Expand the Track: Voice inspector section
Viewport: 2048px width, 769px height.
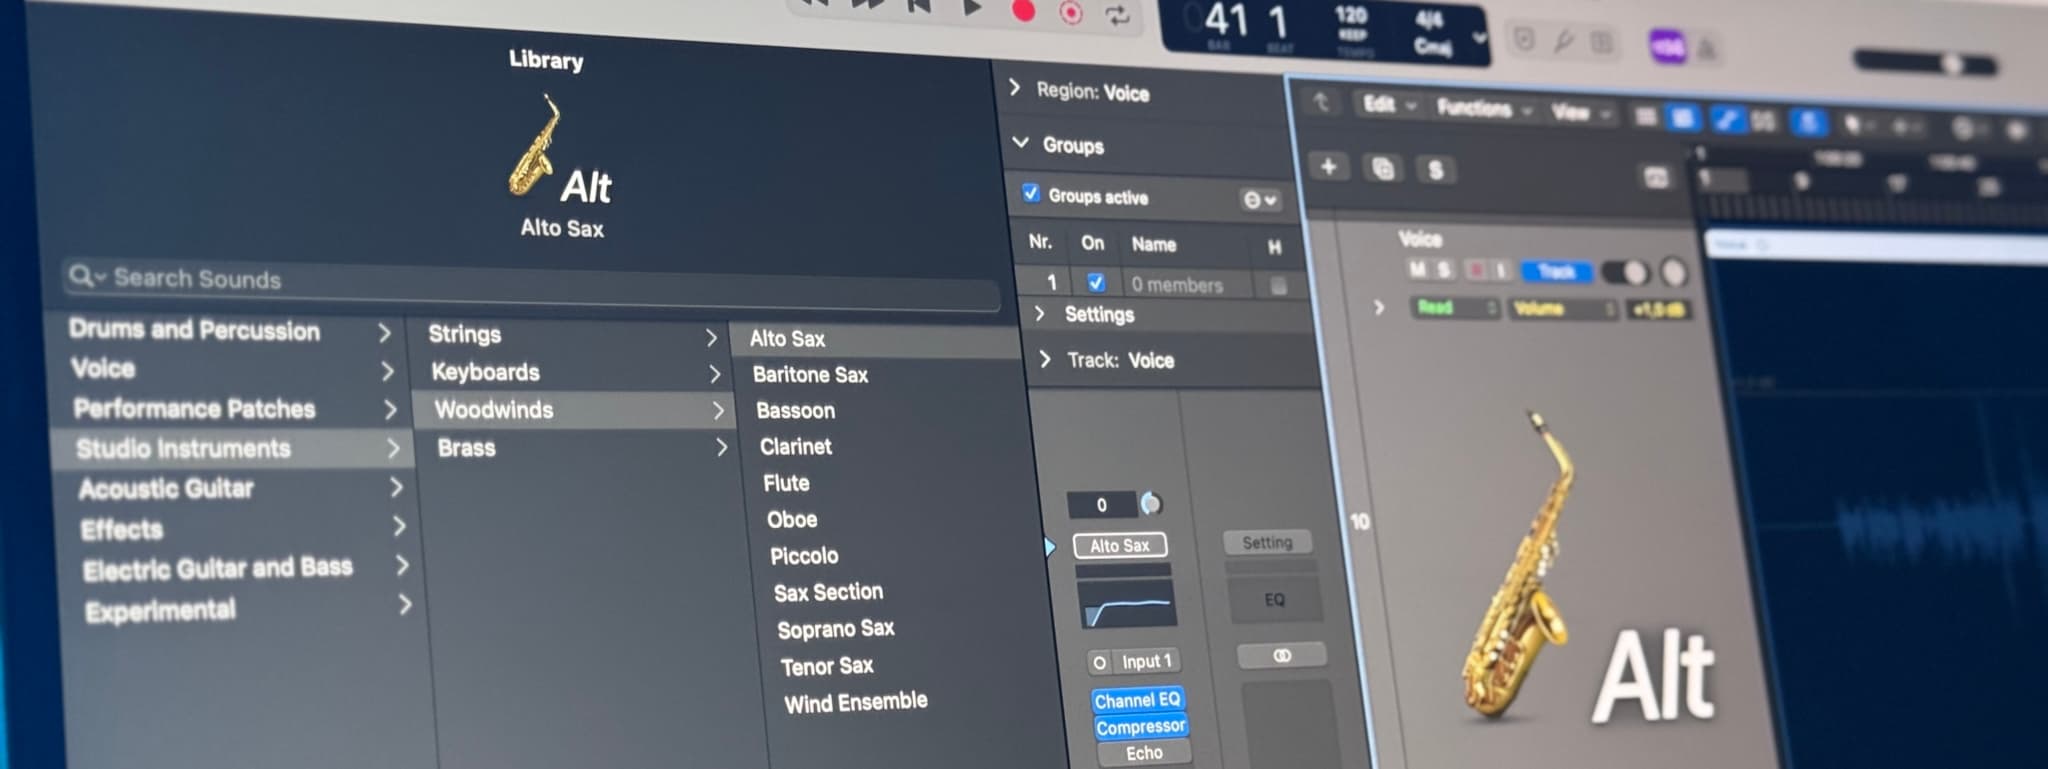pos(1045,358)
